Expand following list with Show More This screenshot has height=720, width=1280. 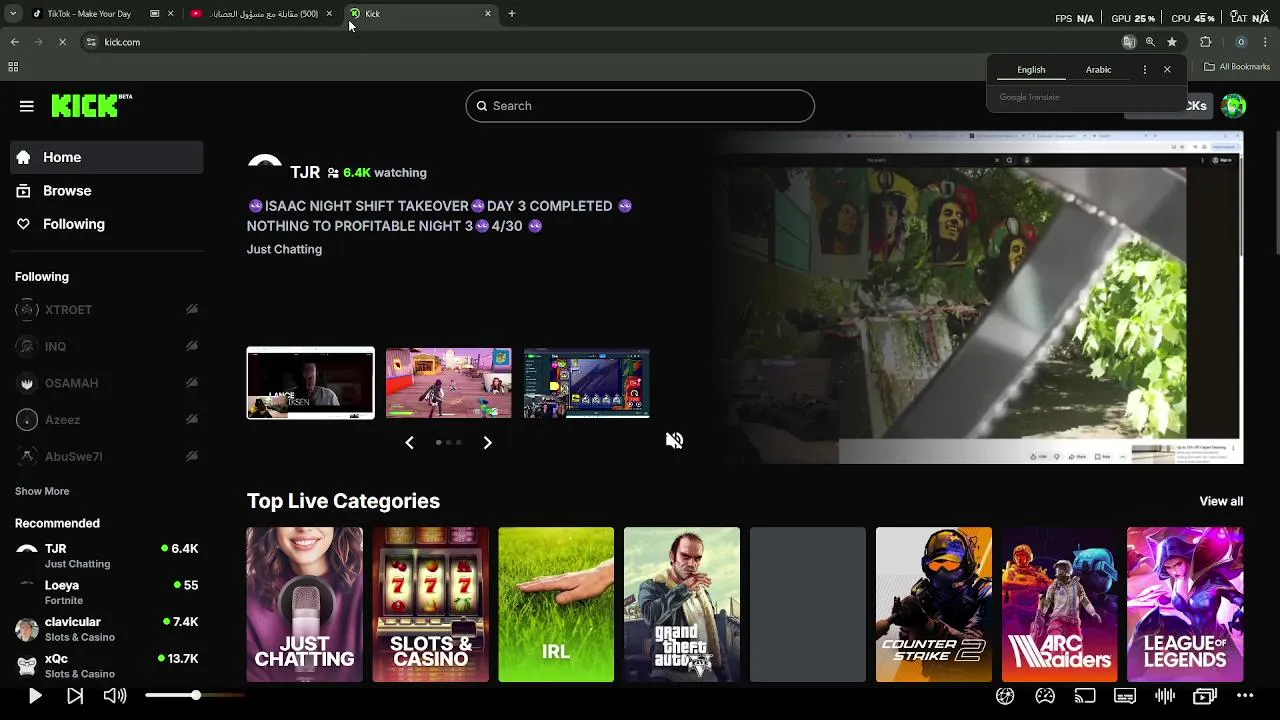42,491
